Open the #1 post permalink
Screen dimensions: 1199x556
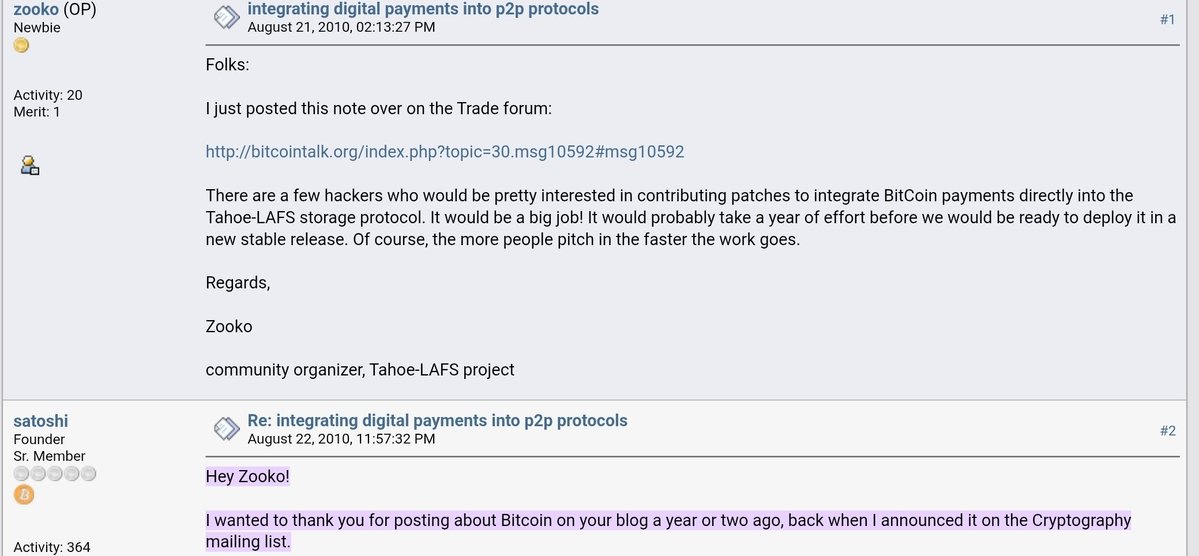pos(1167,19)
